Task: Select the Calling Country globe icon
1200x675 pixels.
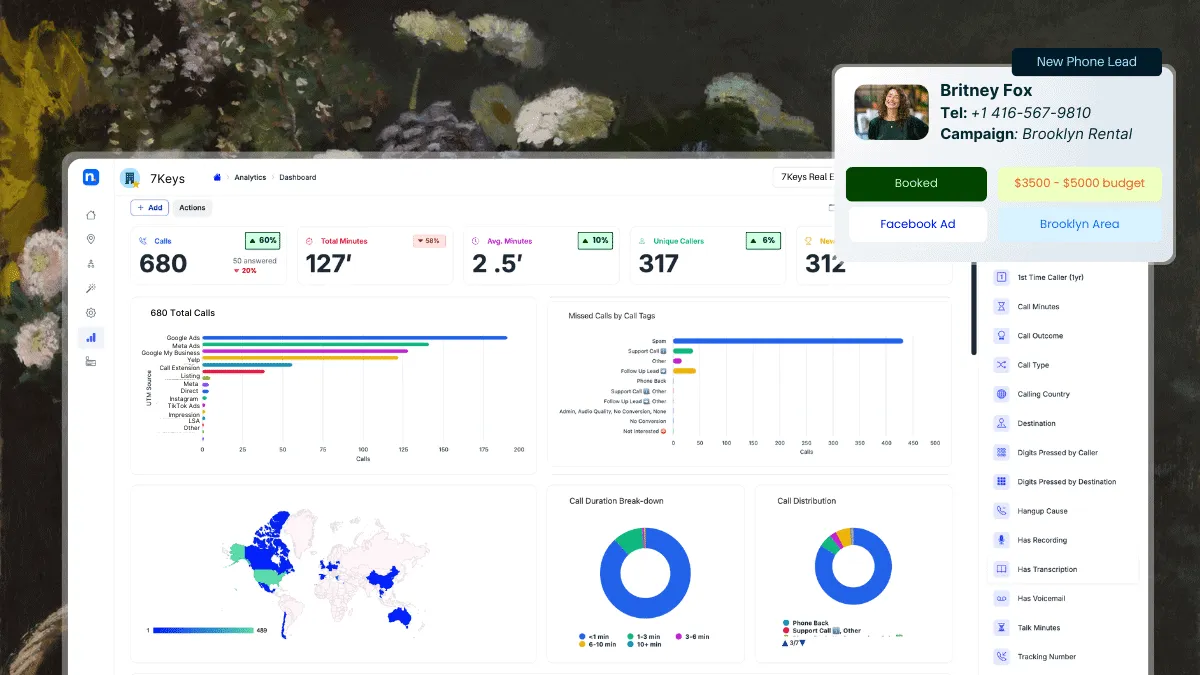Action: coord(1001,394)
